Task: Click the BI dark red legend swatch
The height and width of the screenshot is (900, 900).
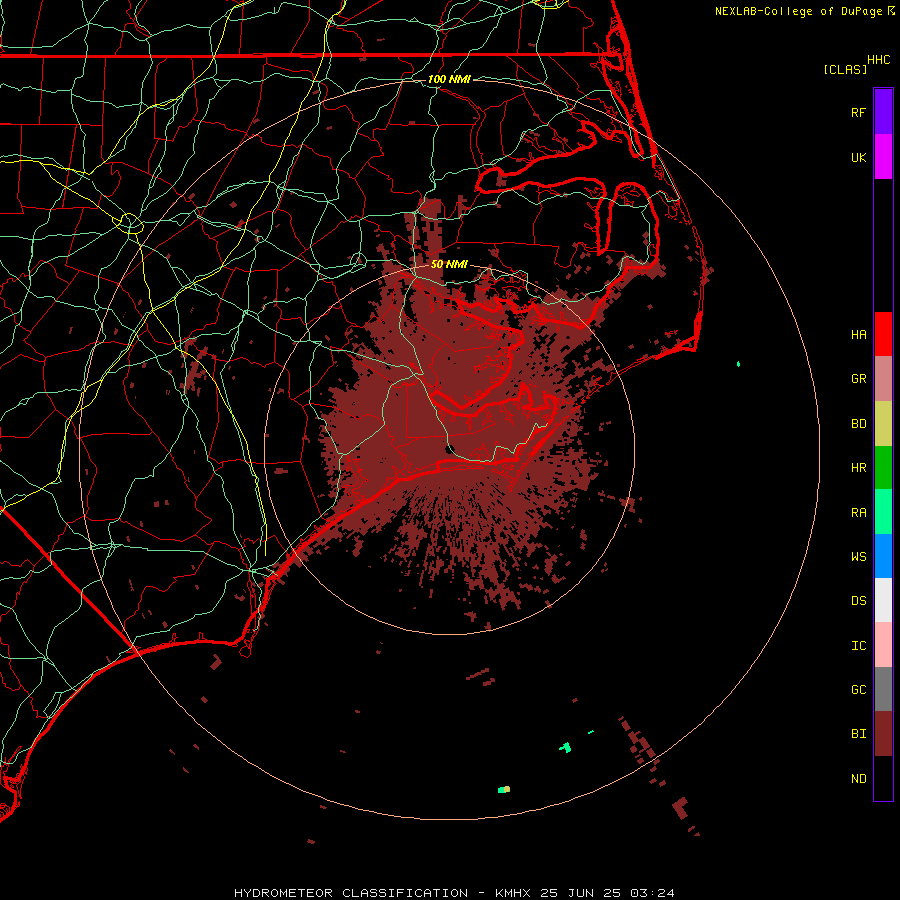Action: [883, 734]
